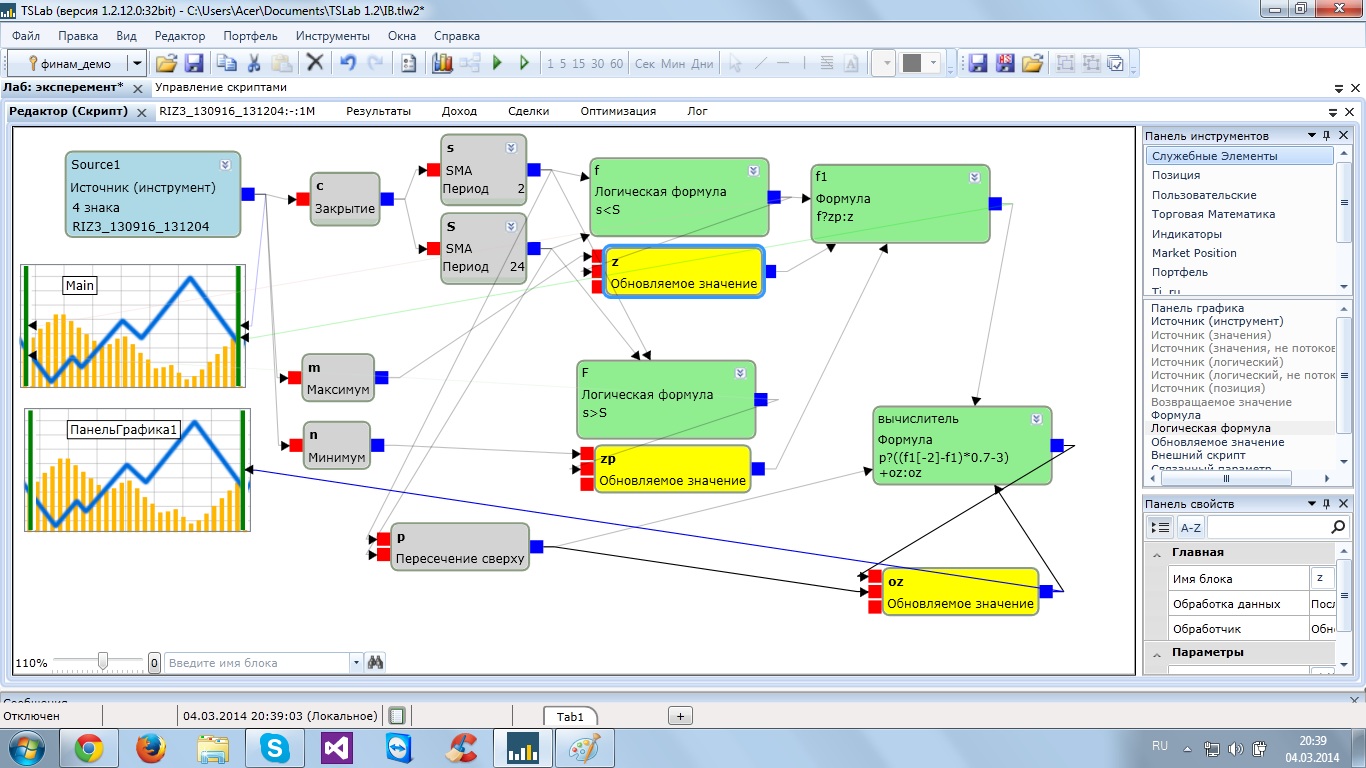Pick the gray color swatch in toolbar
The height and width of the screenshot is (768, 1366).
click(912, 63)
